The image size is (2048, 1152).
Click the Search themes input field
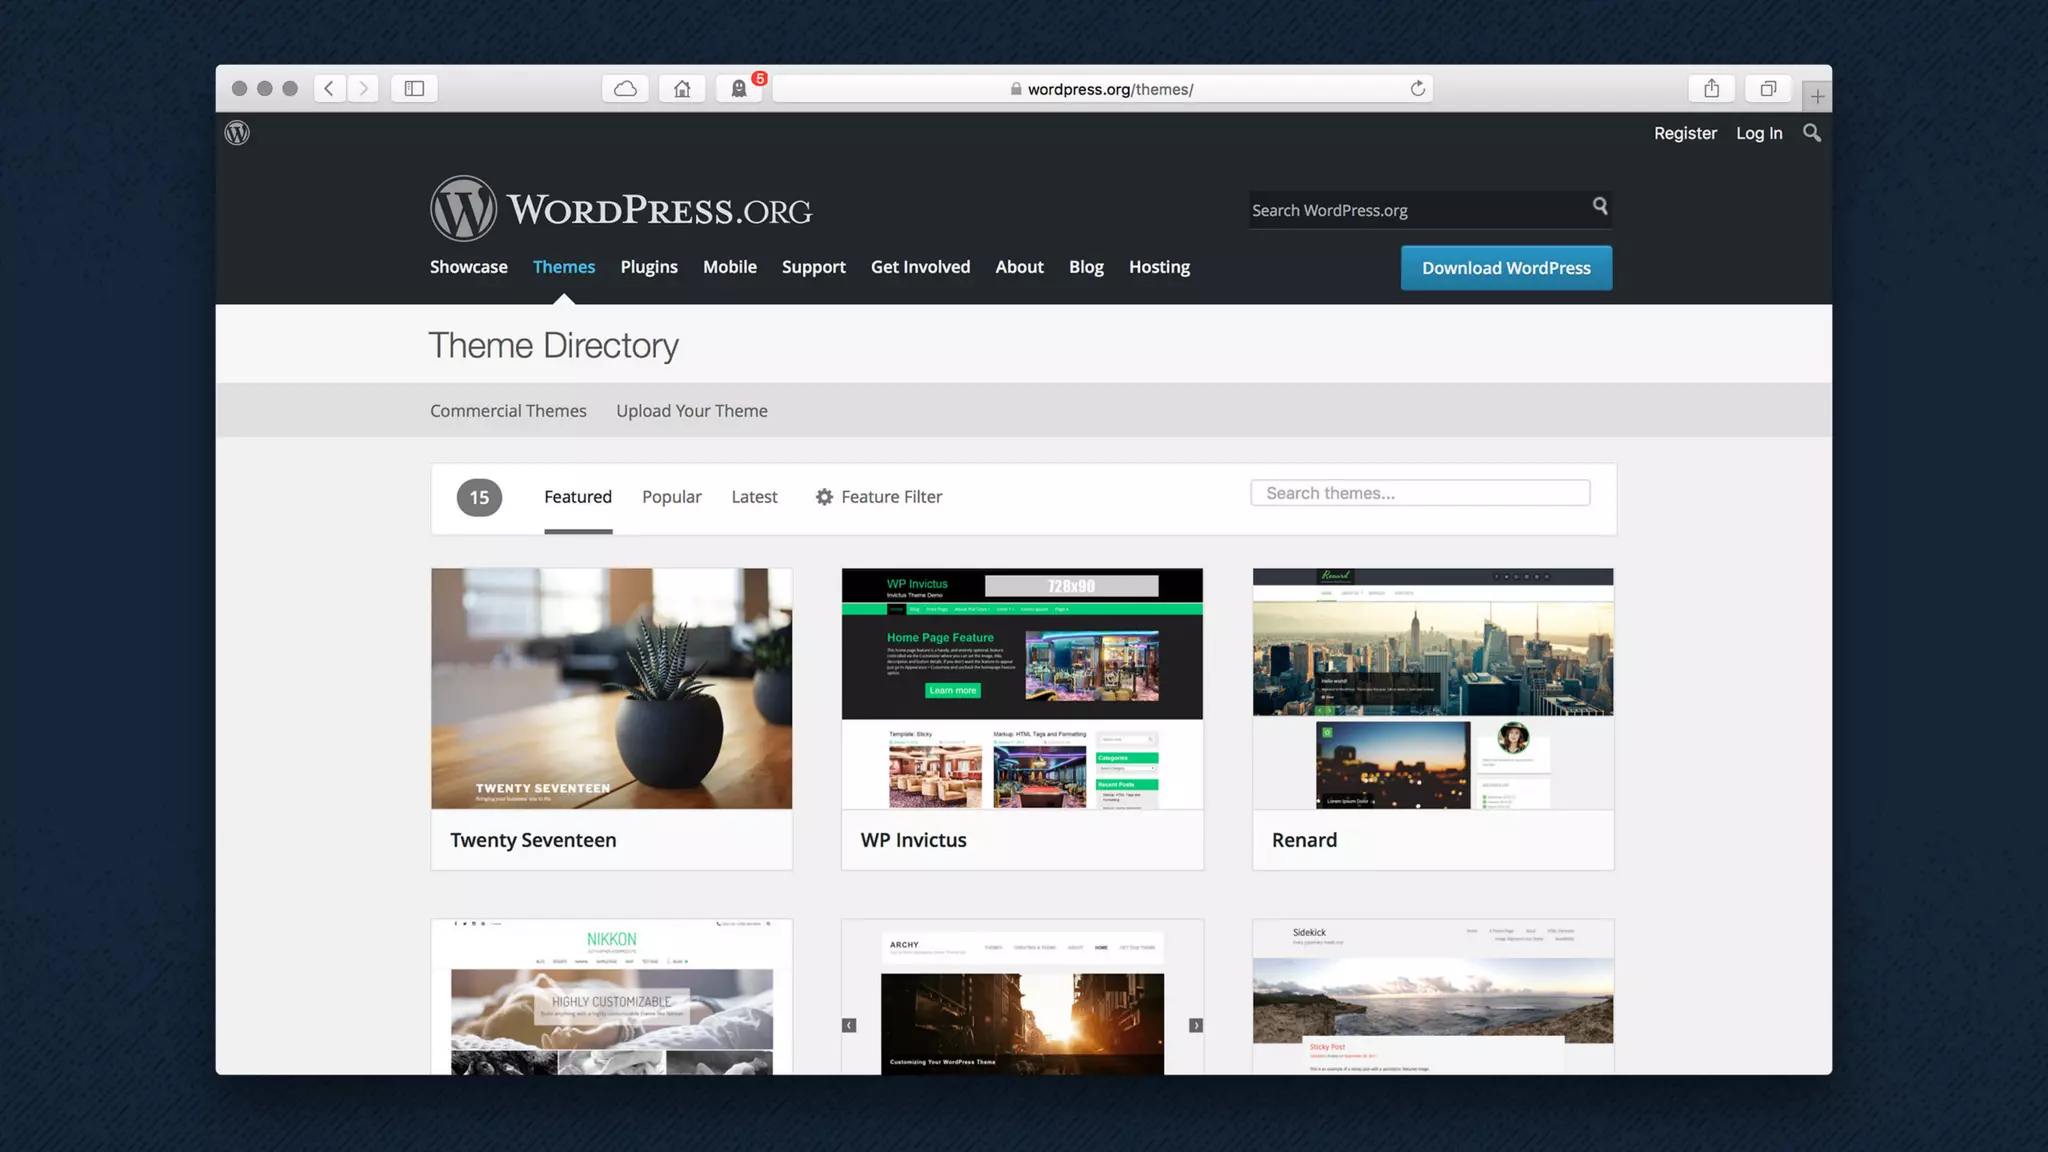coord(1419,493)
